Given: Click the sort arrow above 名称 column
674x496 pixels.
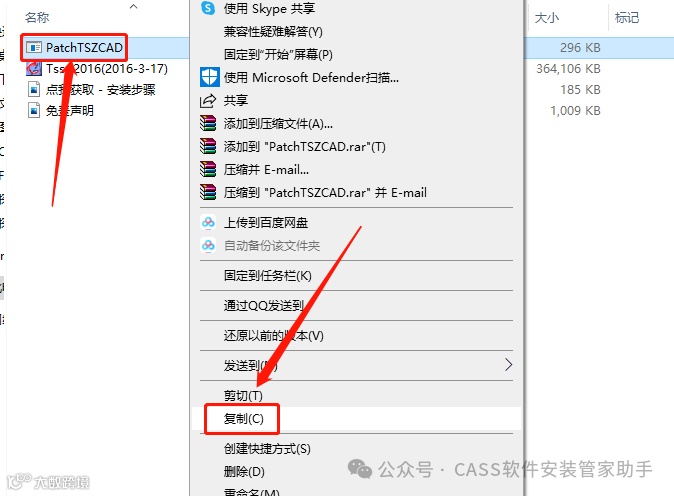Looking at the screenshot, I should tap(134, 6).
